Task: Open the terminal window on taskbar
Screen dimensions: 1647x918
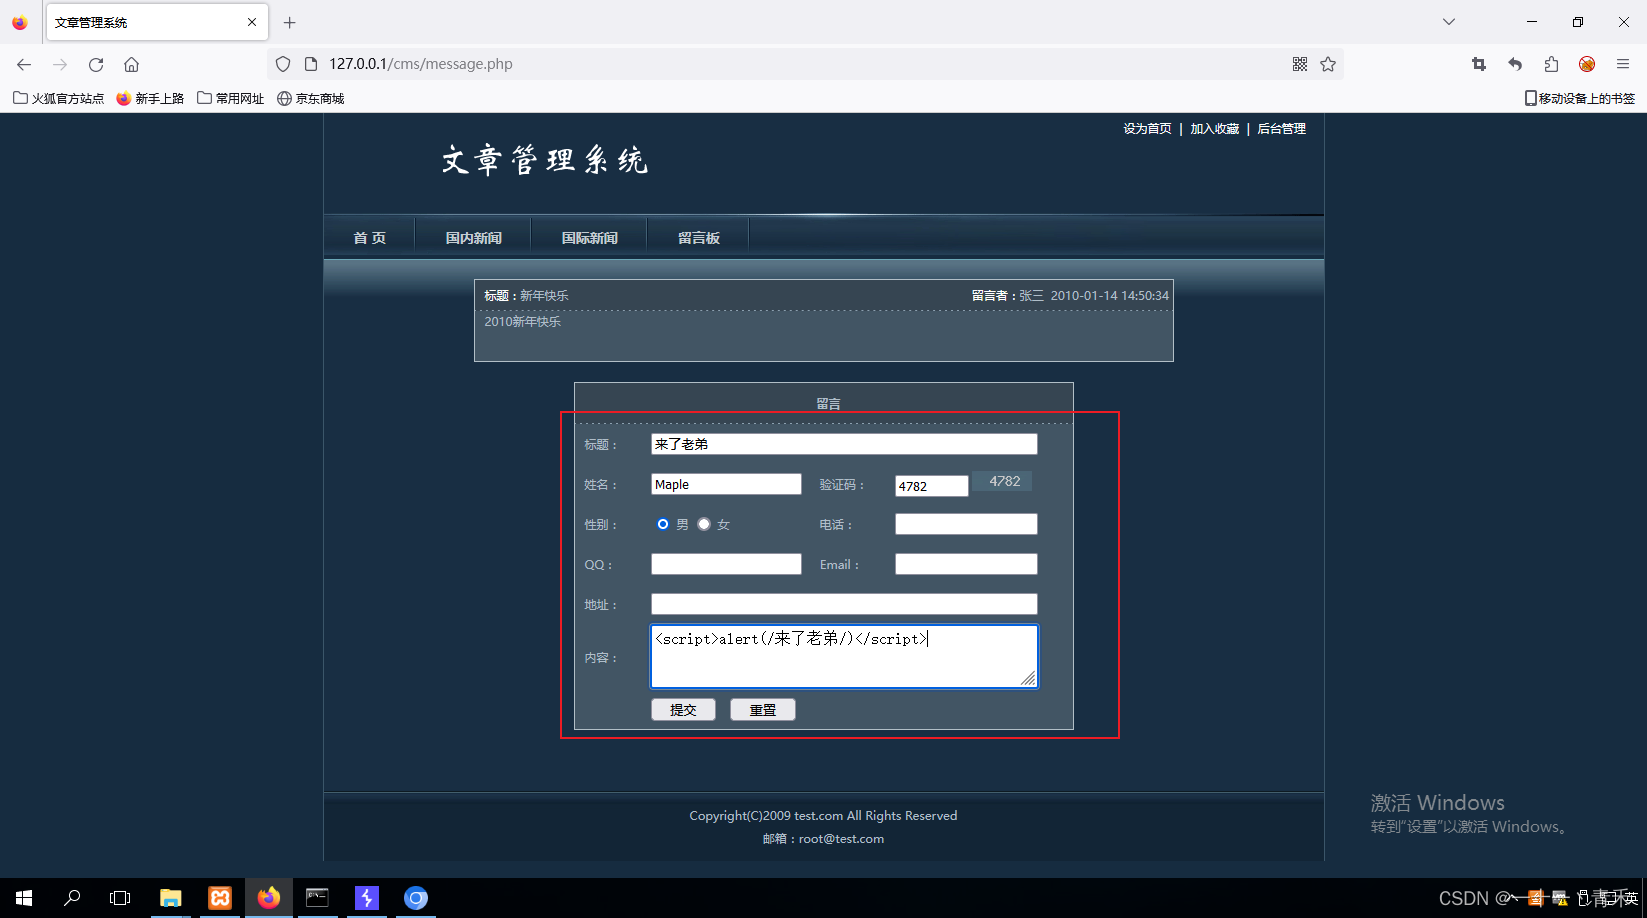Action: (x=318, y=898)
